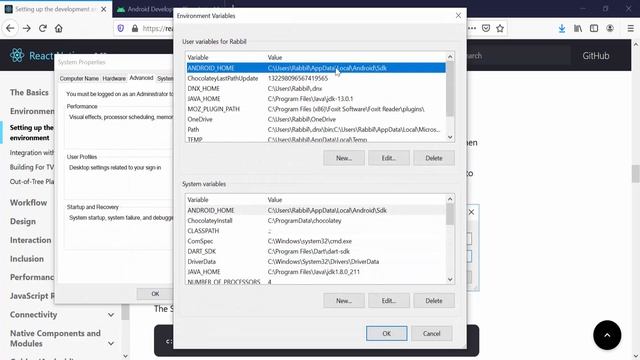Select CLASSPATH system variable
The width and height of the screenshot is (640, 360).
(x=316, y=231)
